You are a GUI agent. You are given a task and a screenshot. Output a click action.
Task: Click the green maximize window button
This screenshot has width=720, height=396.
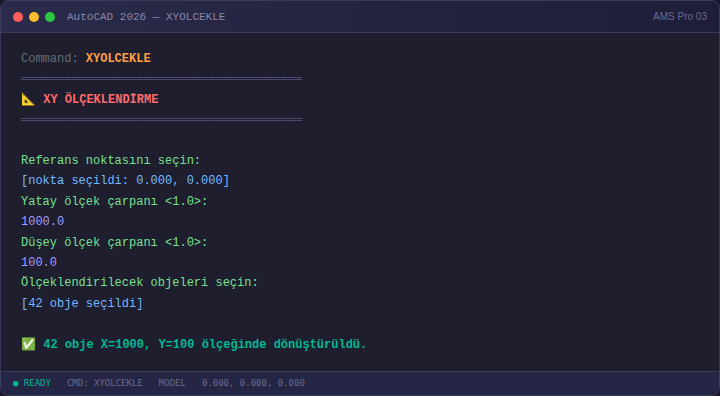(50, 17)
